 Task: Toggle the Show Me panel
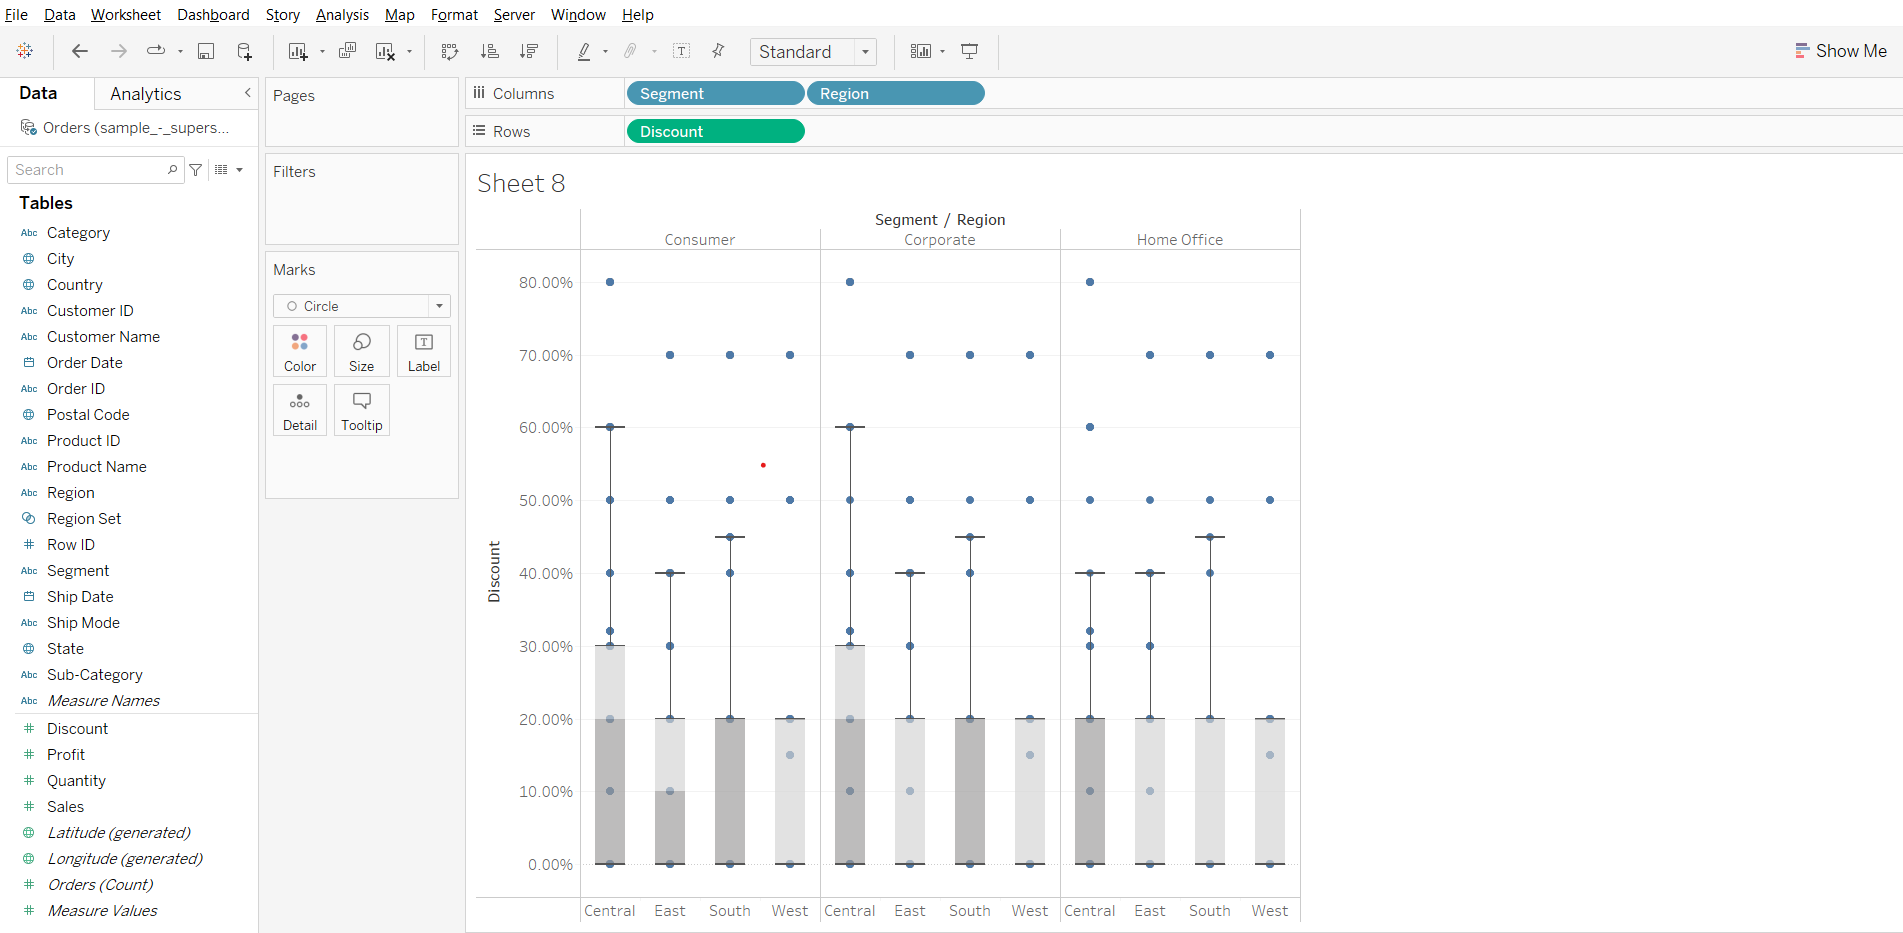click(x=1840, y=51)
